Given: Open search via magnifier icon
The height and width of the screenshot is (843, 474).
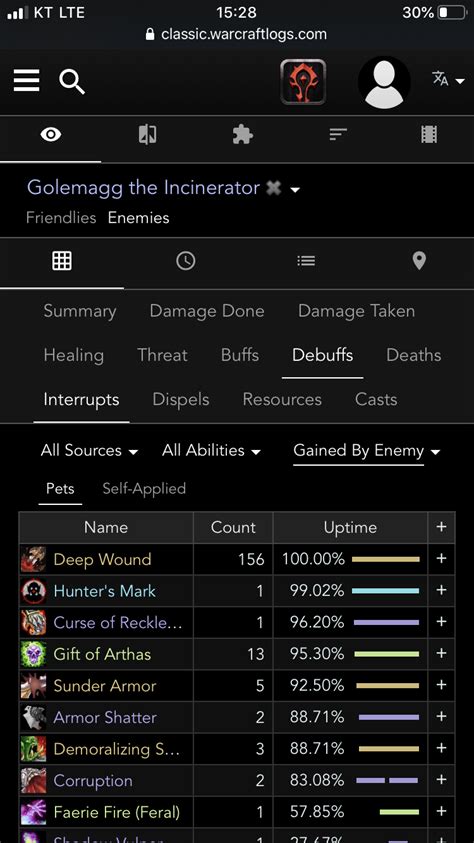Looking at the screenshot, I should [x=72, y=82].
